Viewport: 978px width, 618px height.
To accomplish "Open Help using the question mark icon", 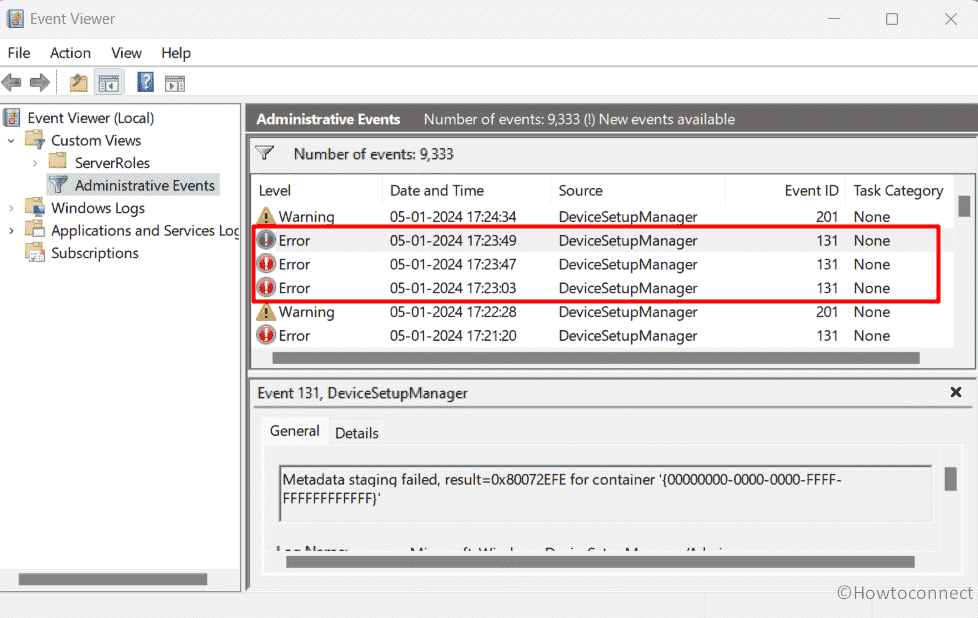I will pos(145,82).
